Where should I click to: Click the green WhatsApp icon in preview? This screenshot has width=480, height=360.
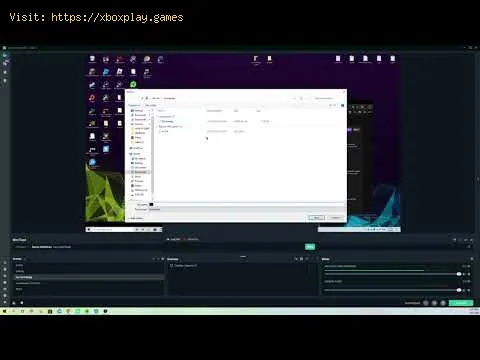point(133,84)
